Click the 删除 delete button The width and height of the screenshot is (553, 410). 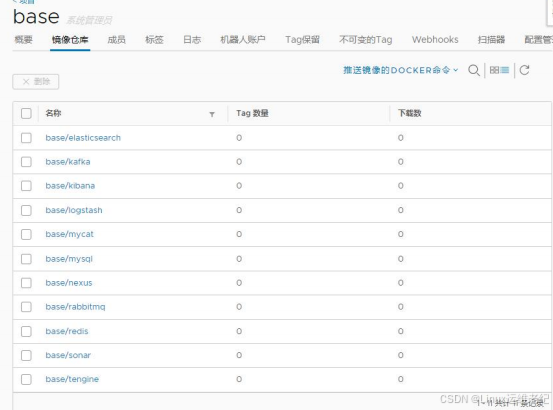(36, 82)
